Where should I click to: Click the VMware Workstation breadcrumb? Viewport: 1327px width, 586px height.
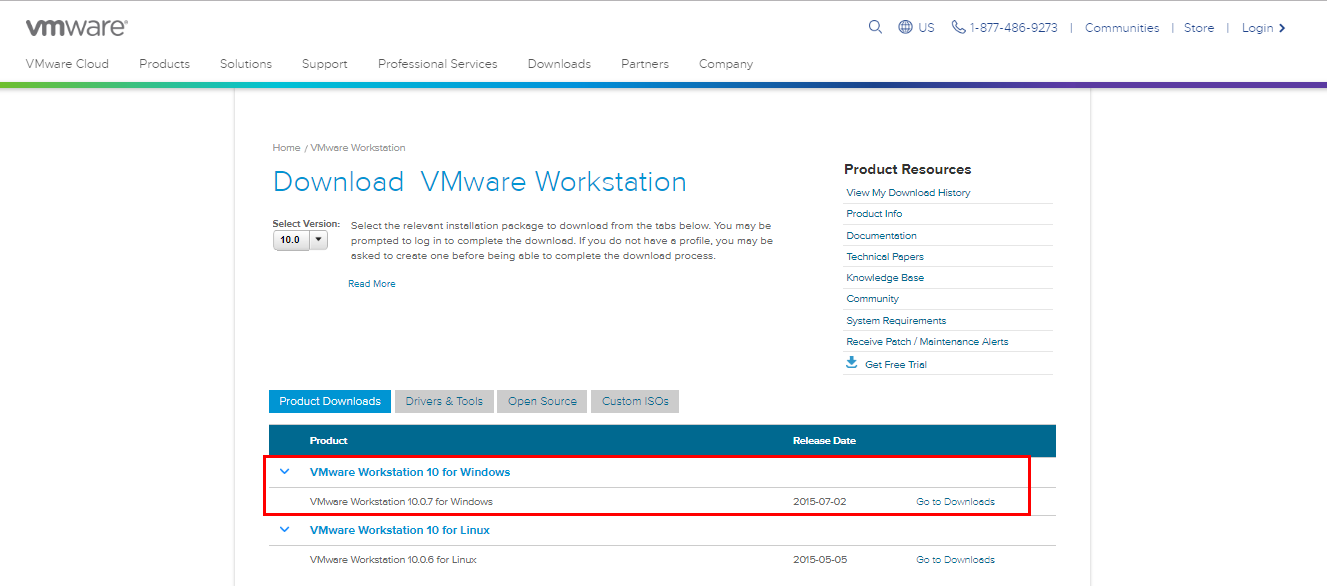pyautogui.click(x=358, y=148)
